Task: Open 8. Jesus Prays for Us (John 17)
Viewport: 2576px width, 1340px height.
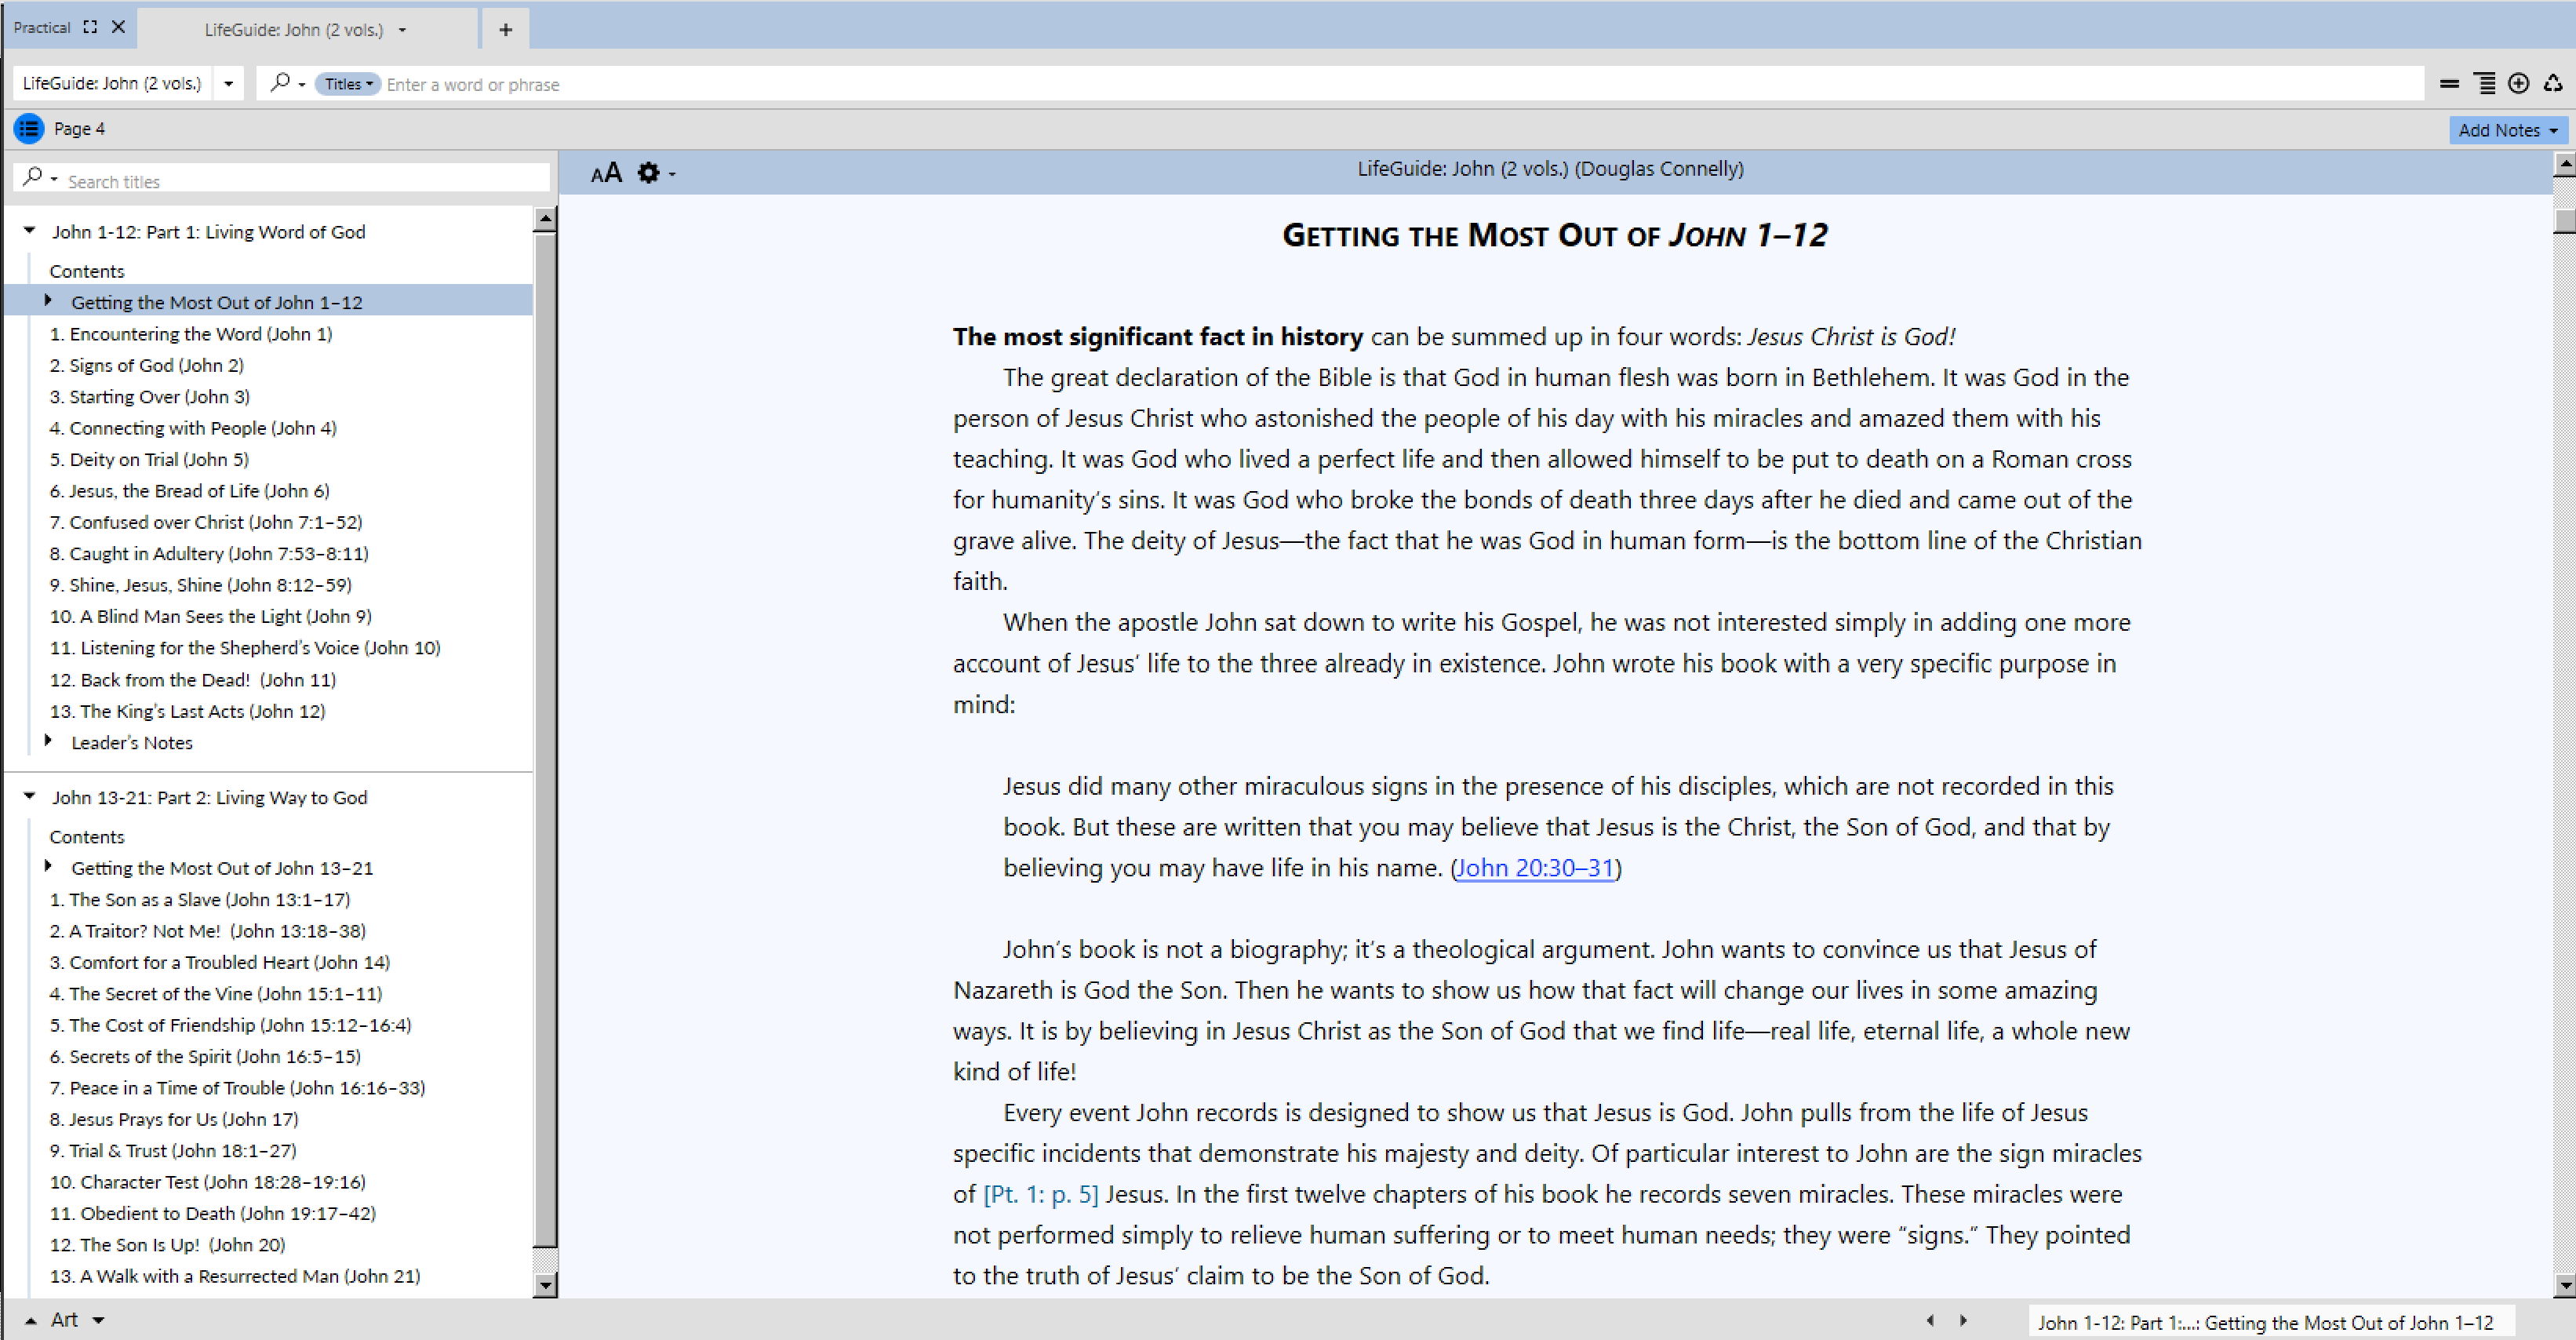Action: pos(174,1119)
